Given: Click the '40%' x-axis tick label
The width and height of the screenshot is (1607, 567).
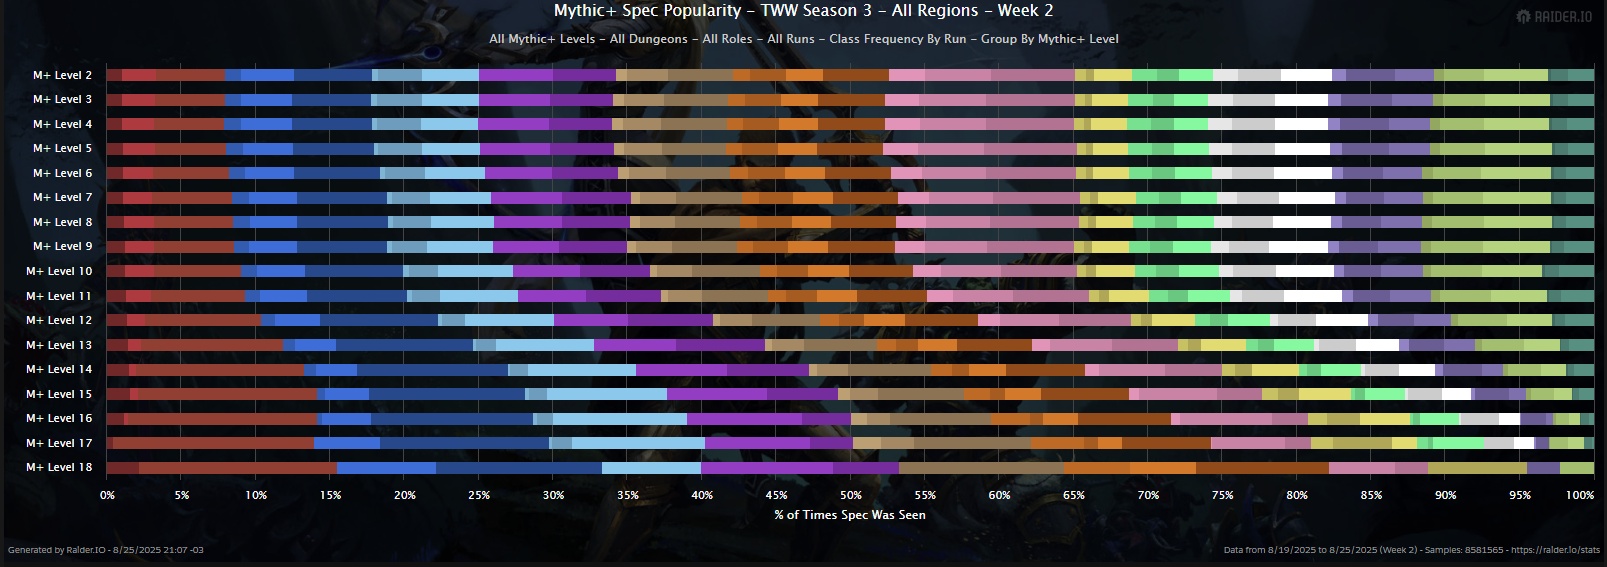Looking at the screenshot, I should coord(702,495).
